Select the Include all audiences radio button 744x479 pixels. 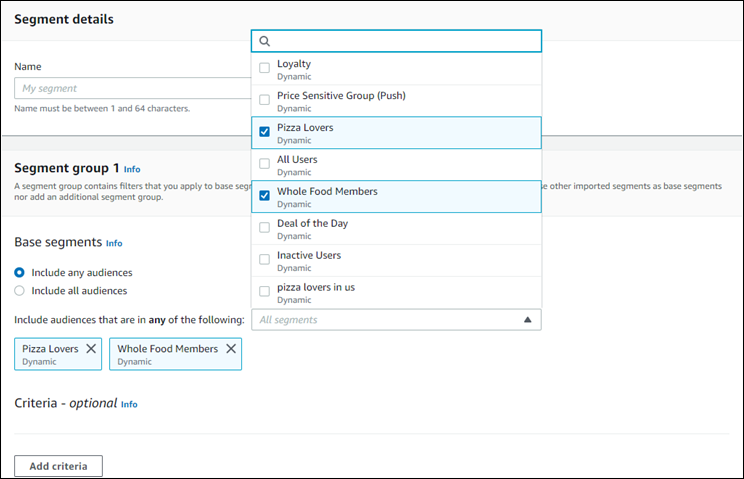pos(20,291)
